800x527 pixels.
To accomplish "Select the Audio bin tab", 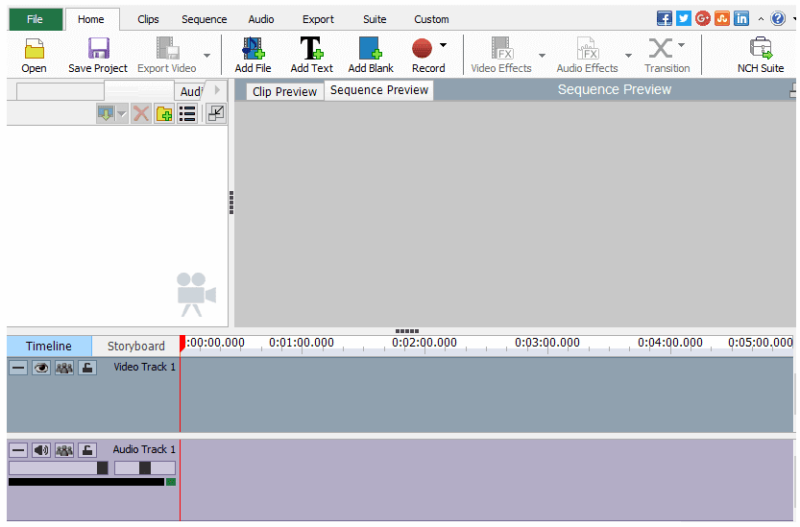I will (190, 92).
